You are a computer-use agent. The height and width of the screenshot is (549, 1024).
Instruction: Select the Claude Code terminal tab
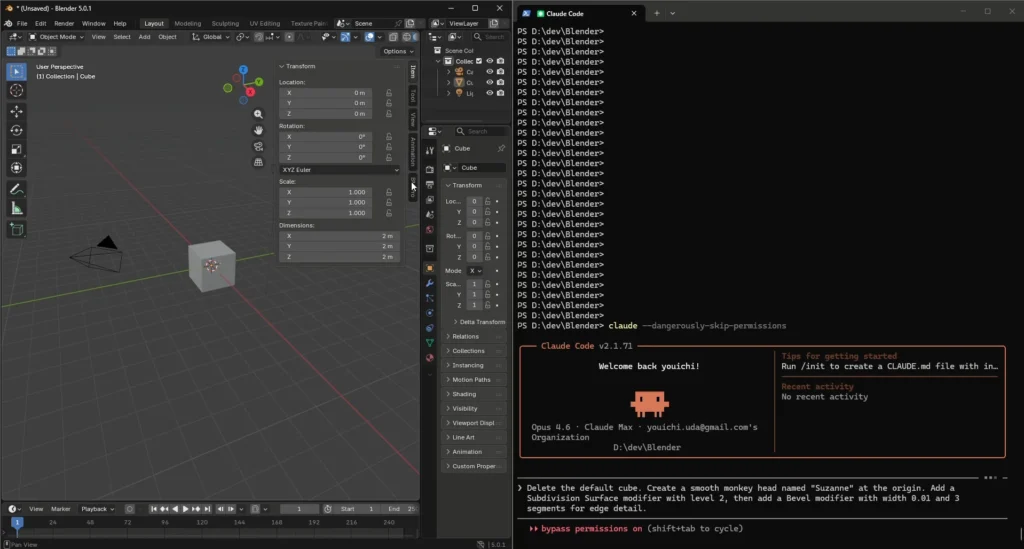tap(581, 13)
